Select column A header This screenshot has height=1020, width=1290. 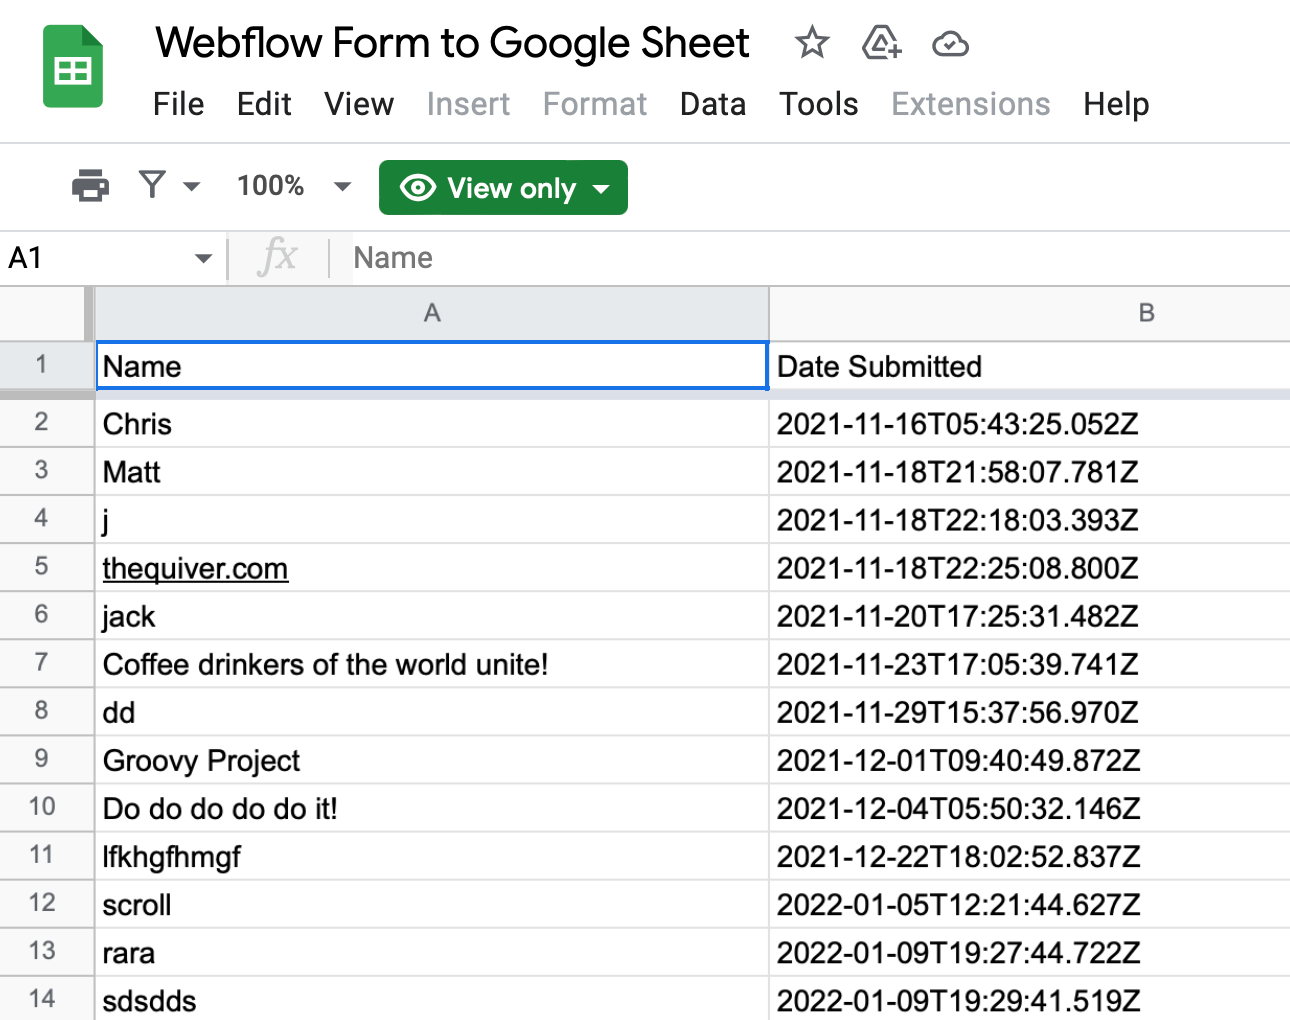(x=432, y=313)
